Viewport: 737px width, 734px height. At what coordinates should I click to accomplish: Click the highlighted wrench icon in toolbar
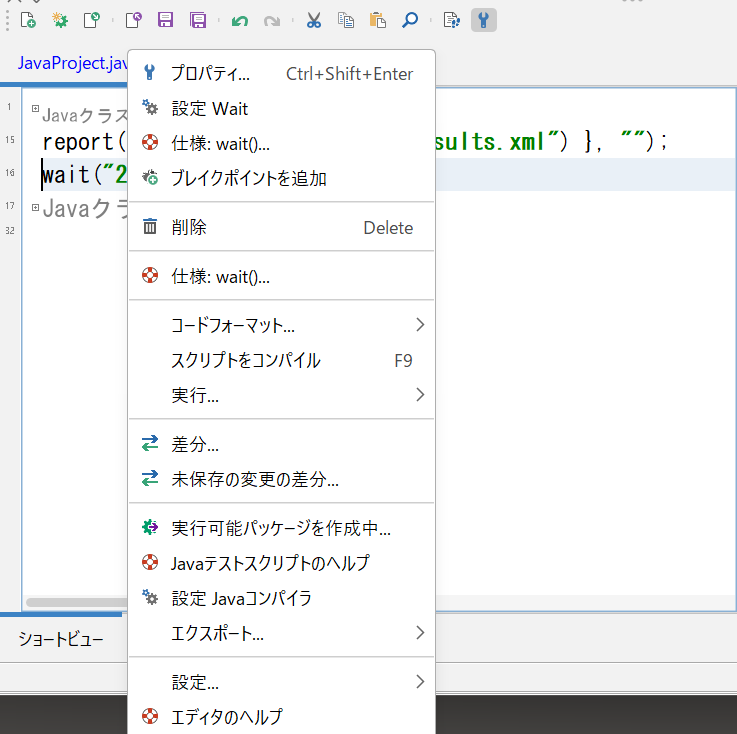[x=484, y=20]
